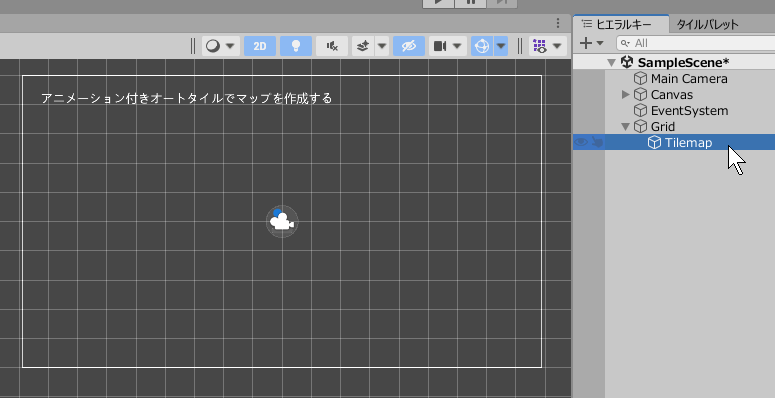
Task: Toggle Tilemap scene visibility eye icon
Action: click(581, 142)
